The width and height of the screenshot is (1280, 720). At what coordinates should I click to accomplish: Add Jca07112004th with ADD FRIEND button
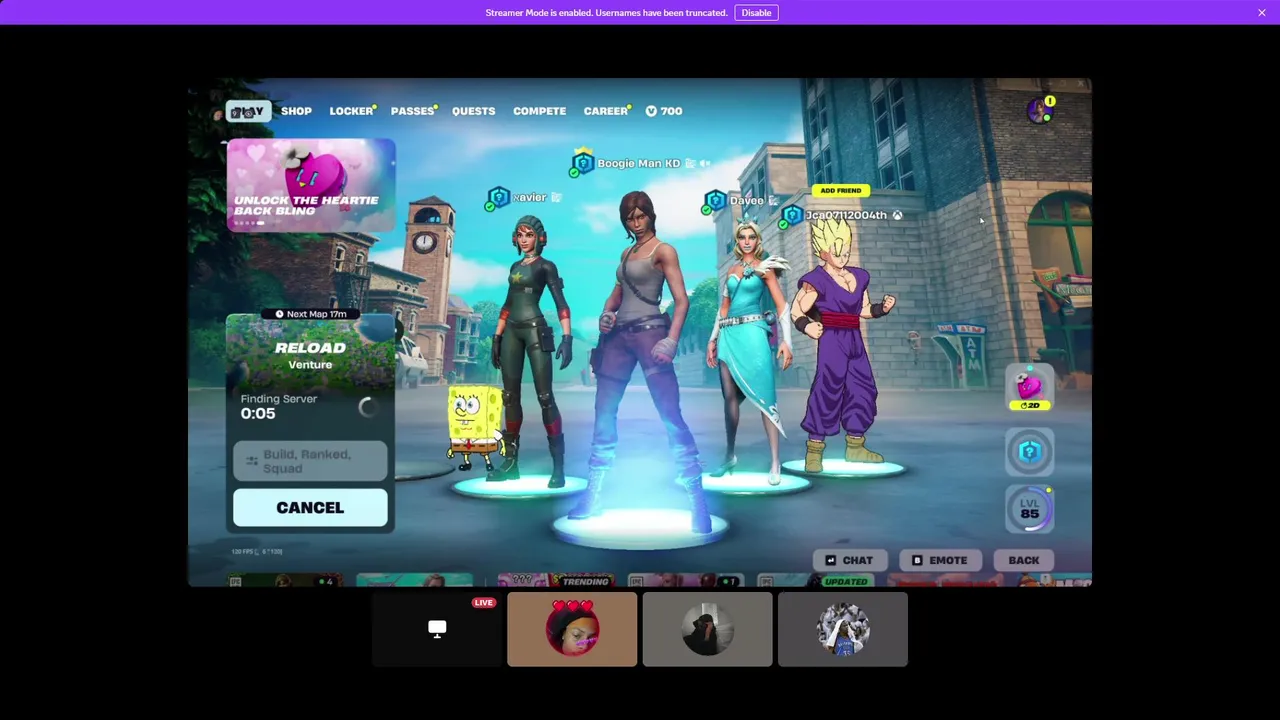pos(840,190)
